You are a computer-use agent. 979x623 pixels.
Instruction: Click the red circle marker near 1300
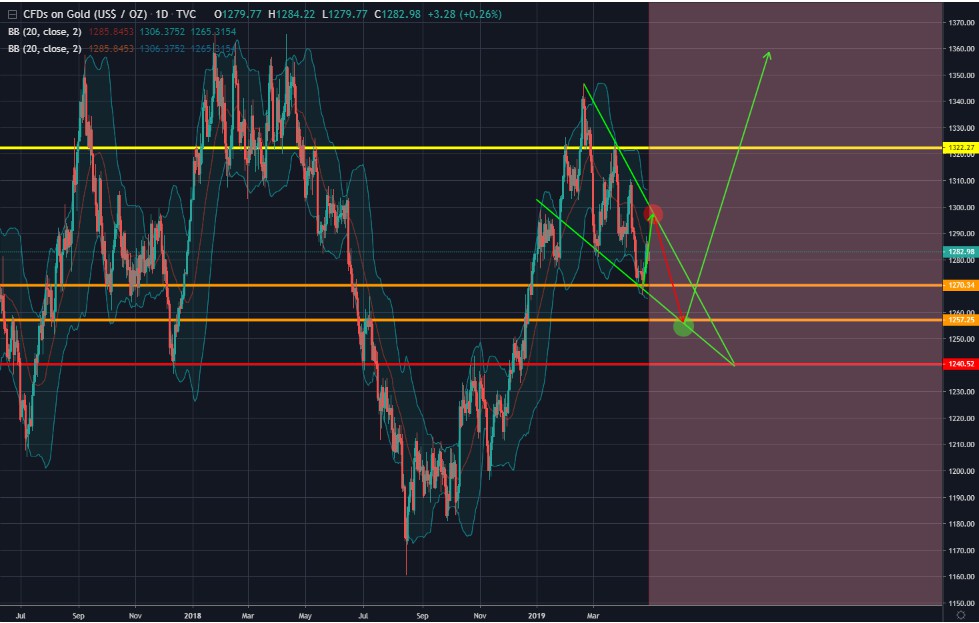(653, 213)
